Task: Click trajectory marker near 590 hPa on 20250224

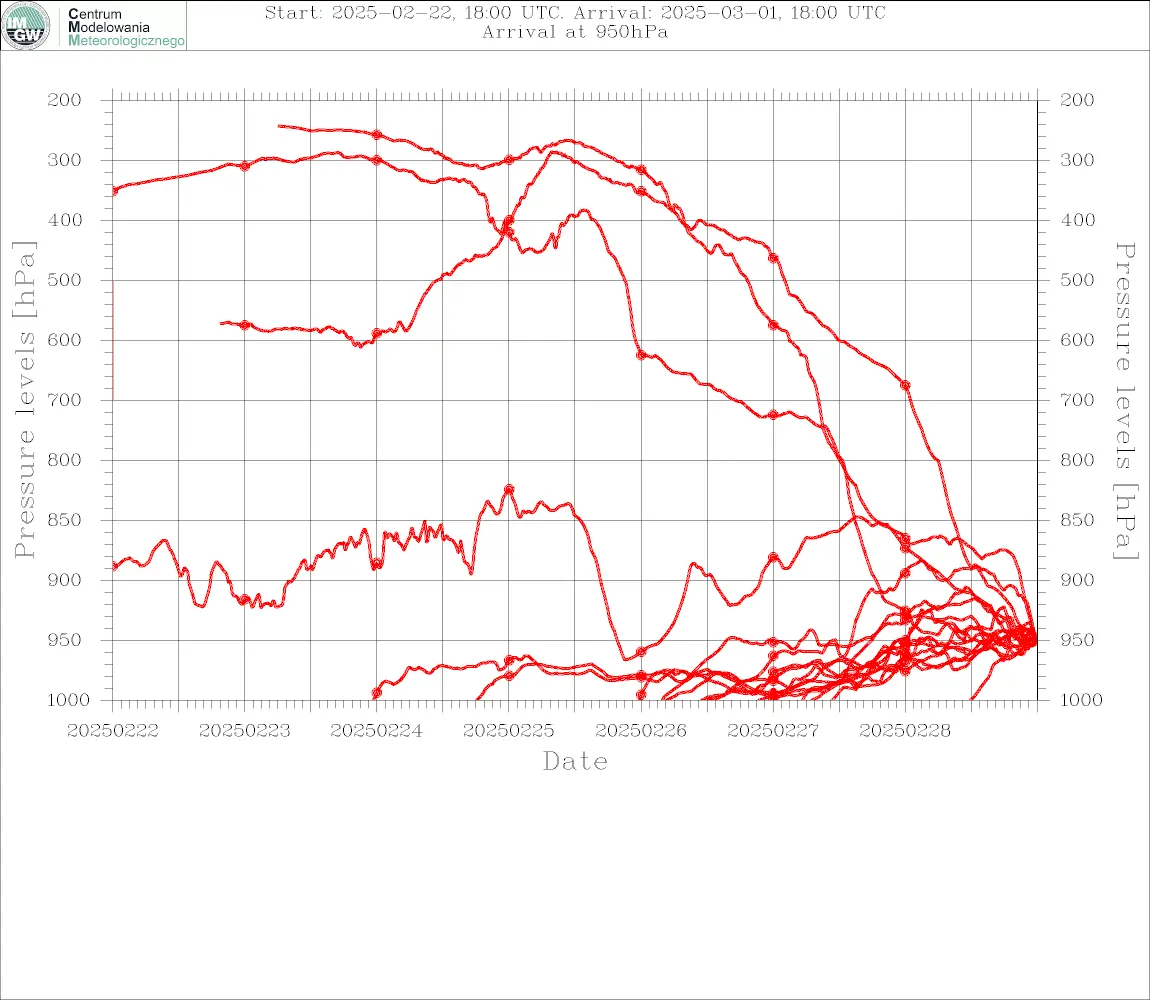Action: [x=377, y=334]
